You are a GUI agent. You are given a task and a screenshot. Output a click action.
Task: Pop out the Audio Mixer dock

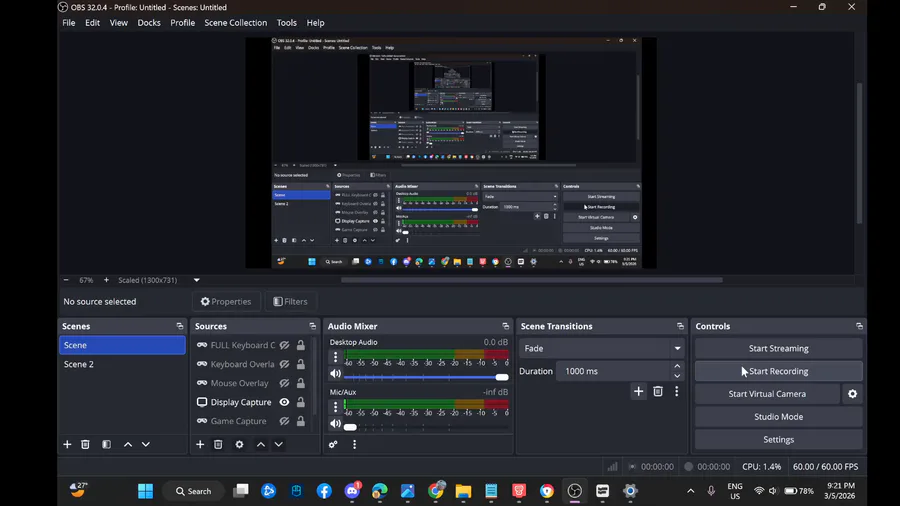click(506, 326)
